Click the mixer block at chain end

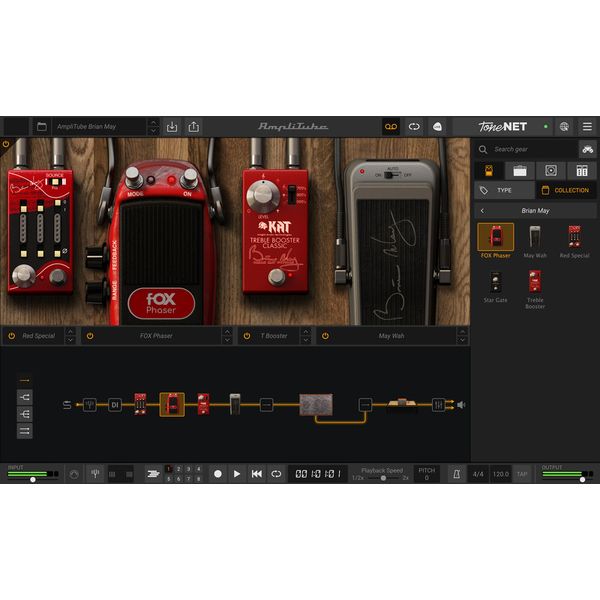pos(438,404)
